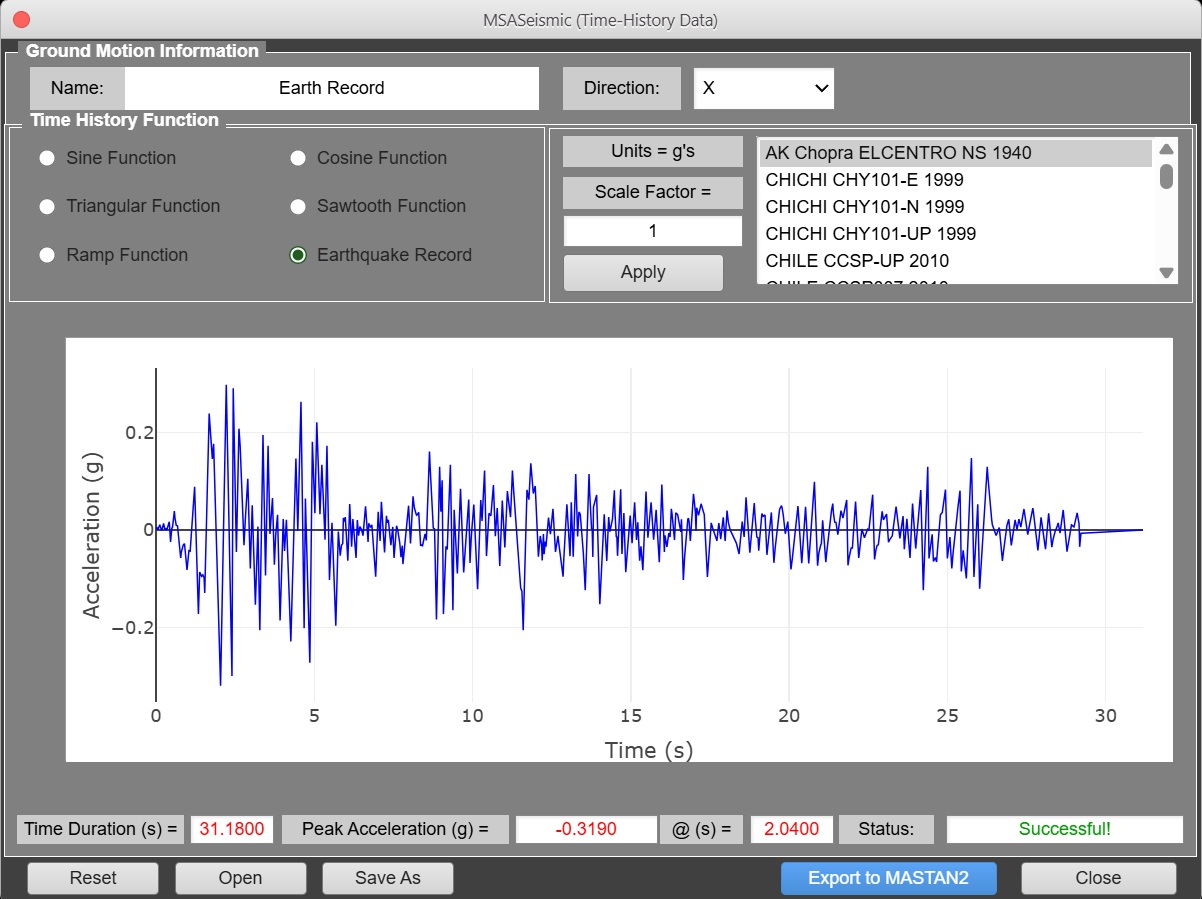Reset the time-history data
This screenshot has height=899, width=1202.
pos(92,878)
